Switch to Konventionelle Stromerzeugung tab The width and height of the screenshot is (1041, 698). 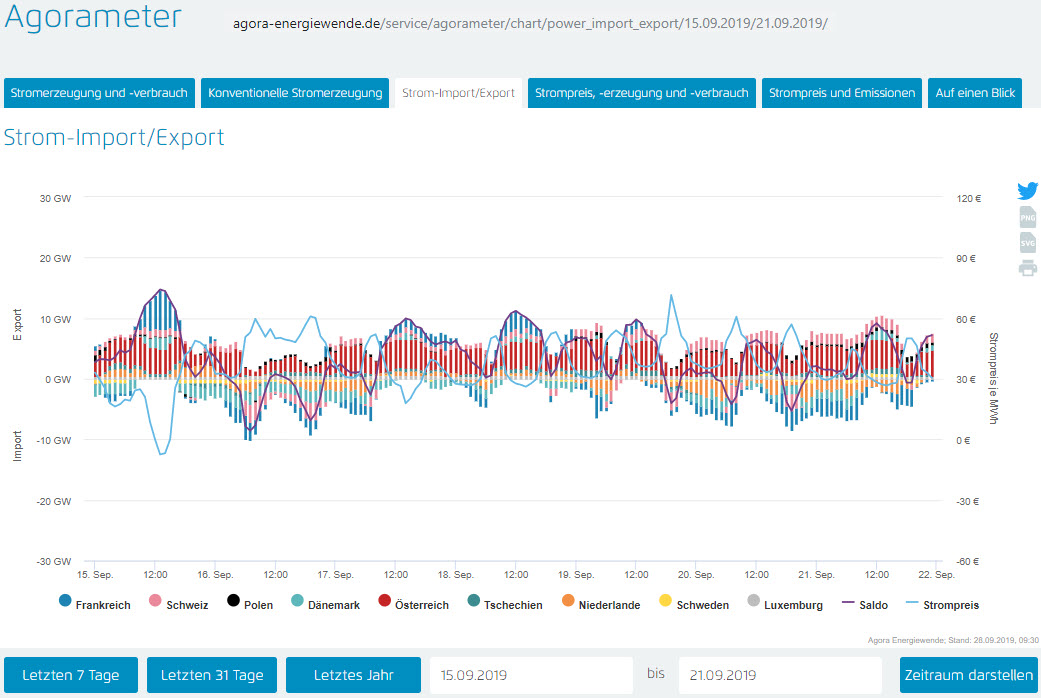pyautogui.click(x=295, y=93)
